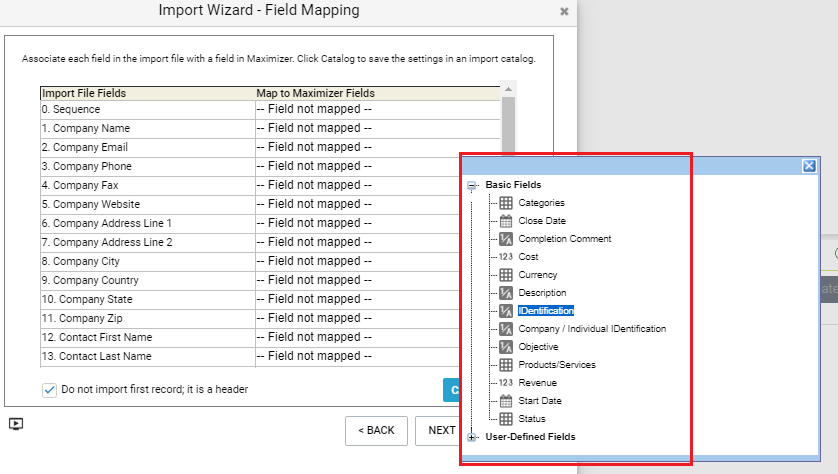Click the field table scrollbar up arrow

click(508, 89)
